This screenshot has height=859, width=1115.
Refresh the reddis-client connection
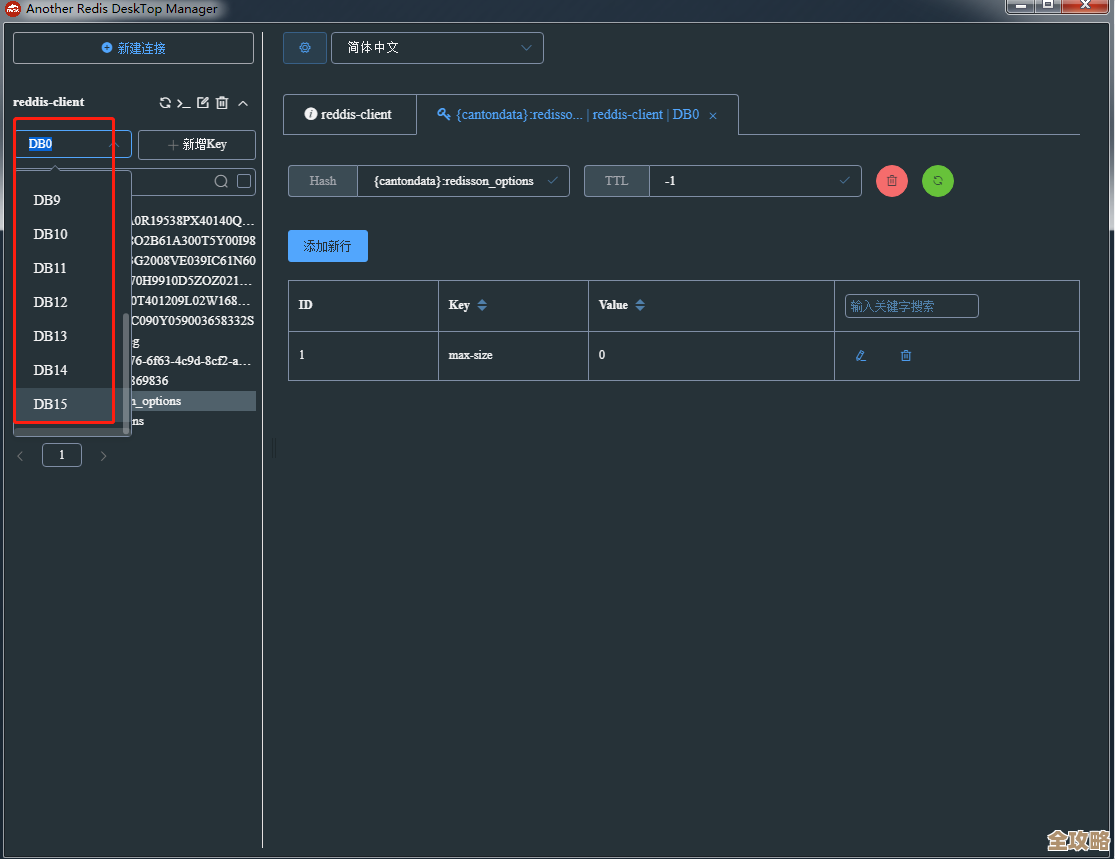click(165, 103)
